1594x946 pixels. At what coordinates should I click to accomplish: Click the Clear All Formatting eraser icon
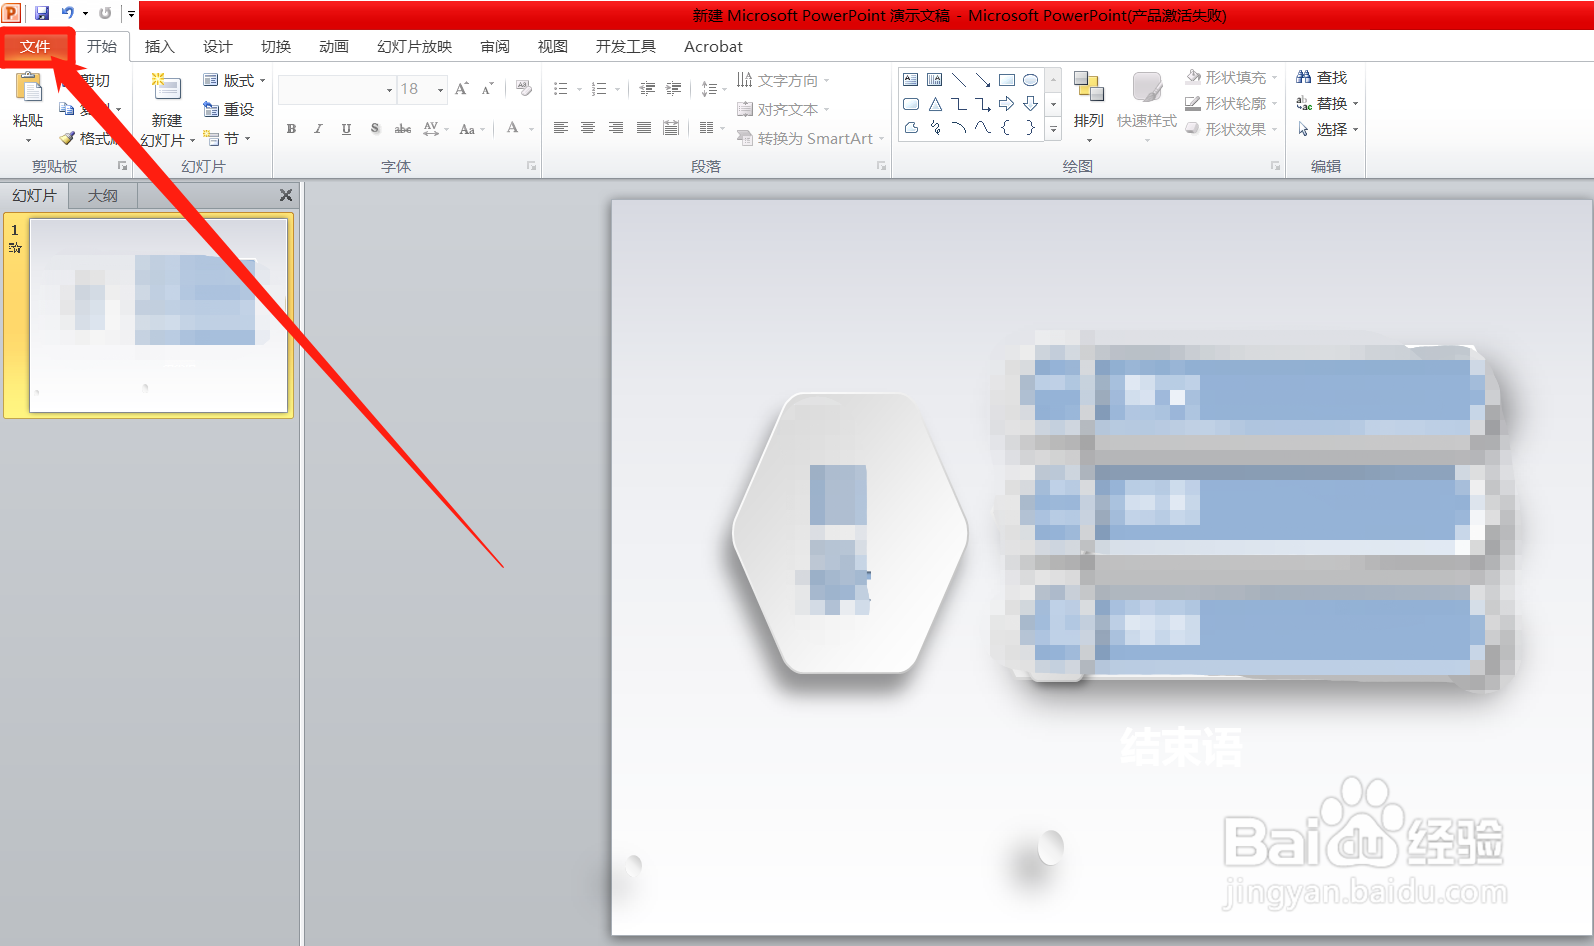524,89
